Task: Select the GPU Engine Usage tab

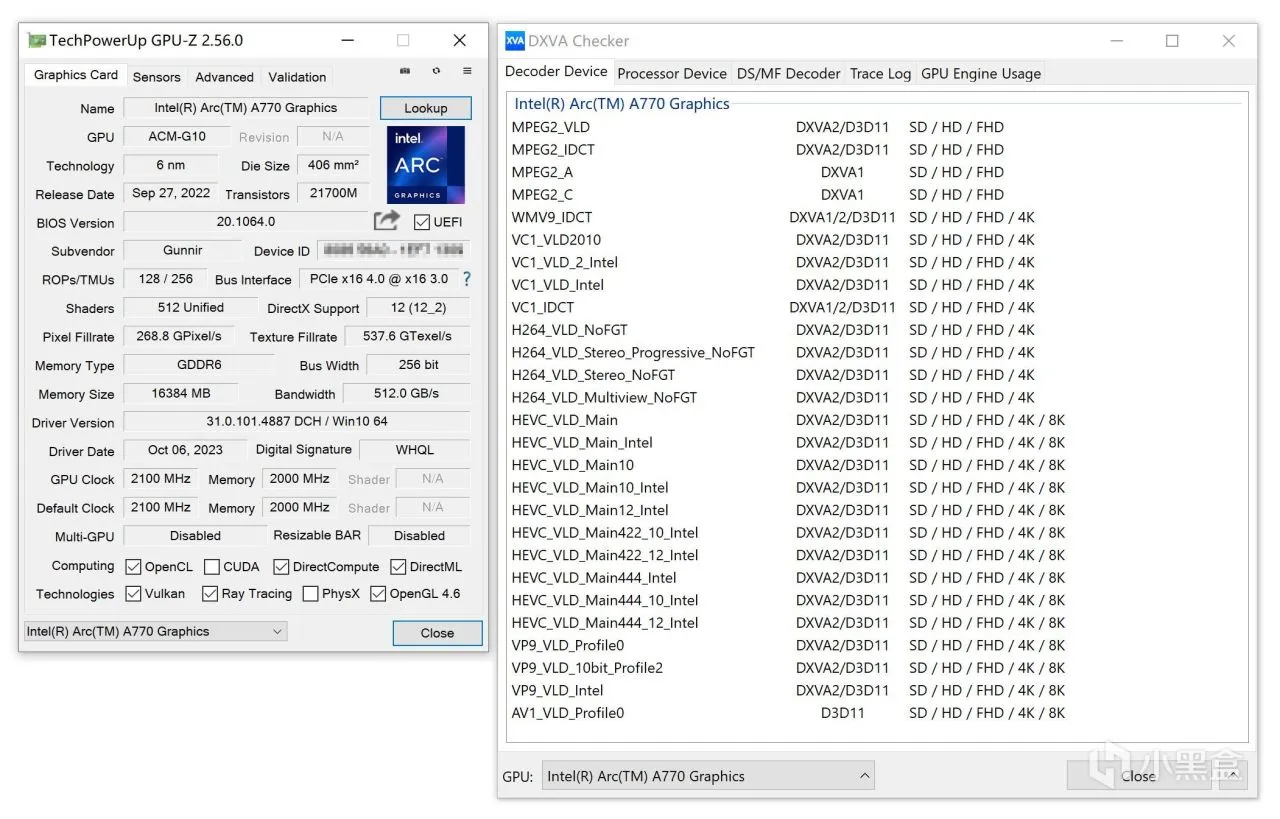Action: [x=981, y=73]
